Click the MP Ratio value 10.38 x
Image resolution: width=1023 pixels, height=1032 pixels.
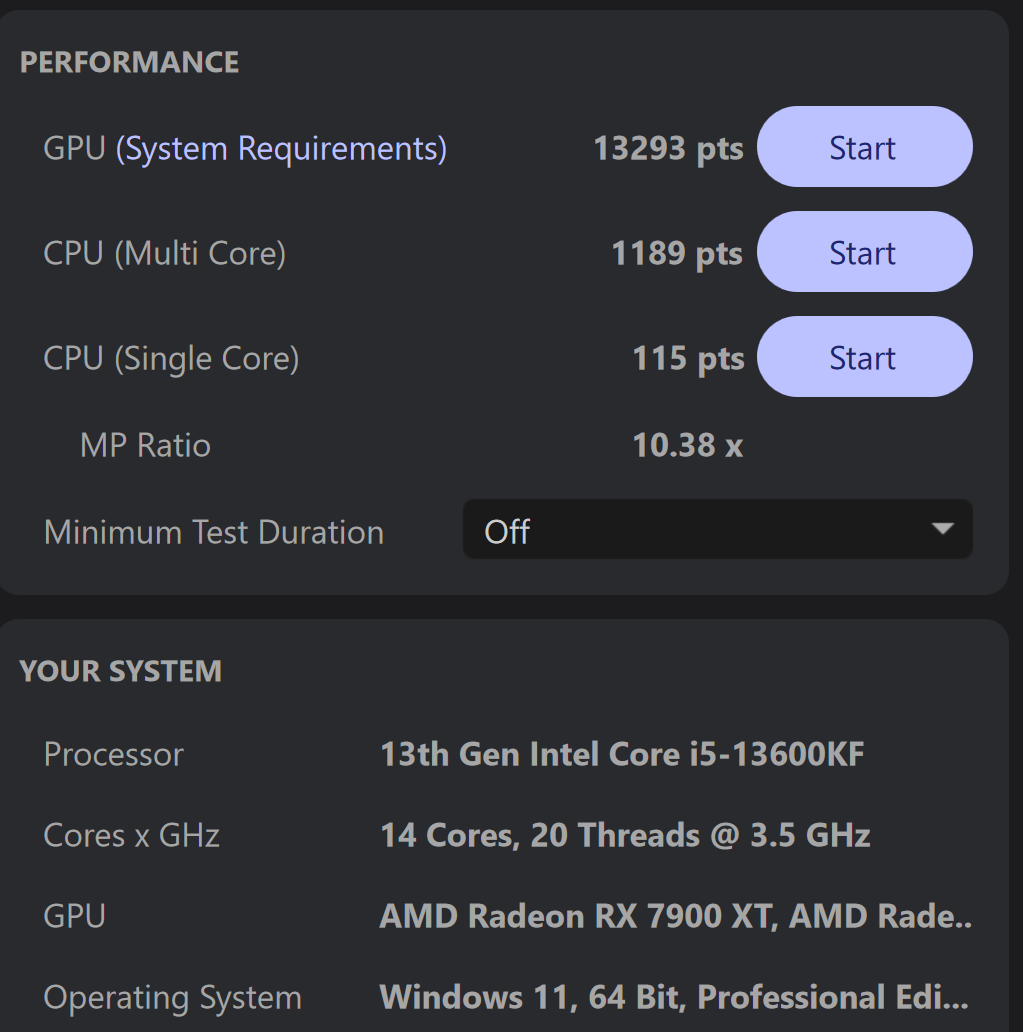(x=688, y=445)
